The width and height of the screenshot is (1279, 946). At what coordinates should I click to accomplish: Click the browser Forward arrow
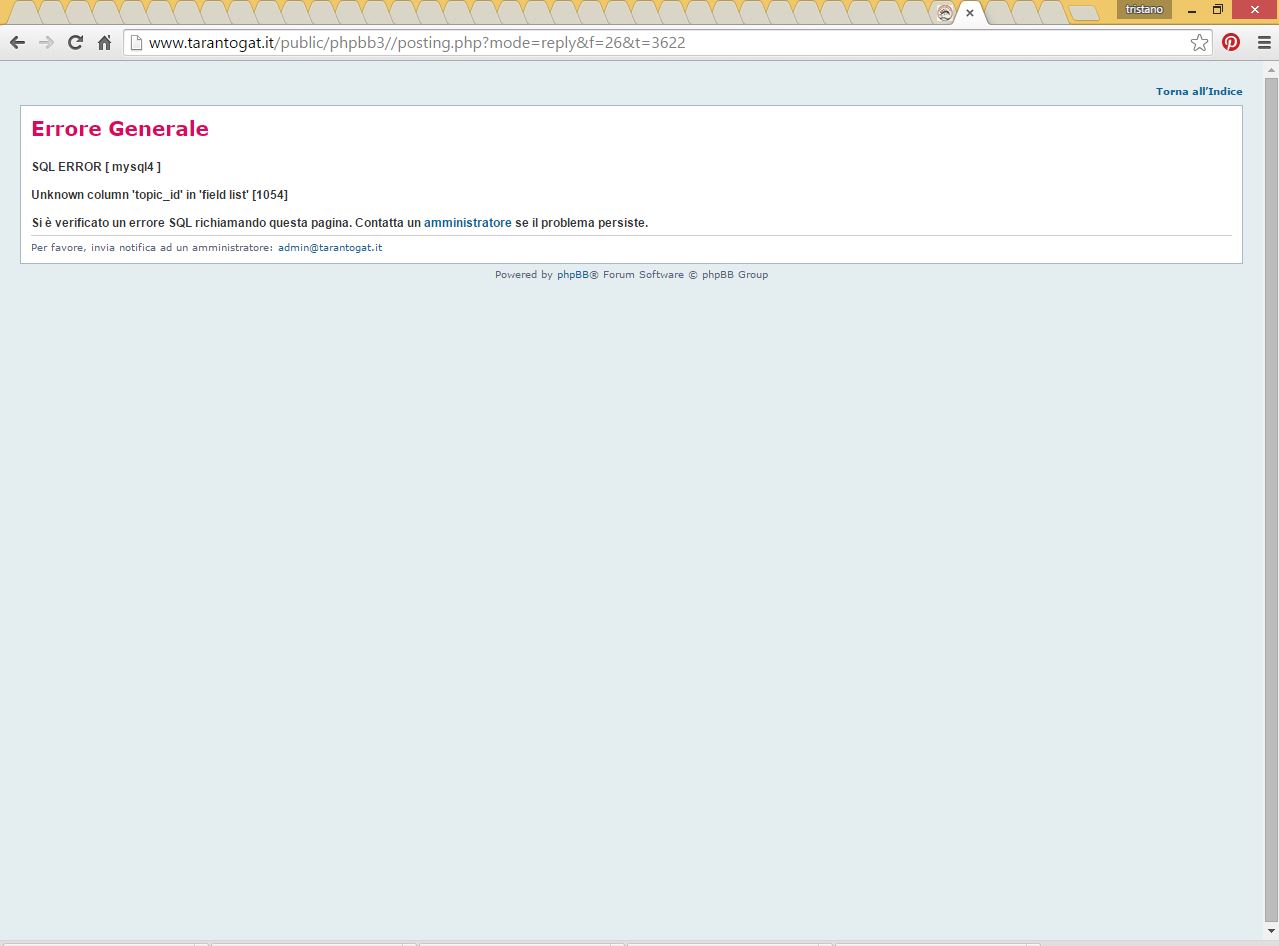coord(46,43)
